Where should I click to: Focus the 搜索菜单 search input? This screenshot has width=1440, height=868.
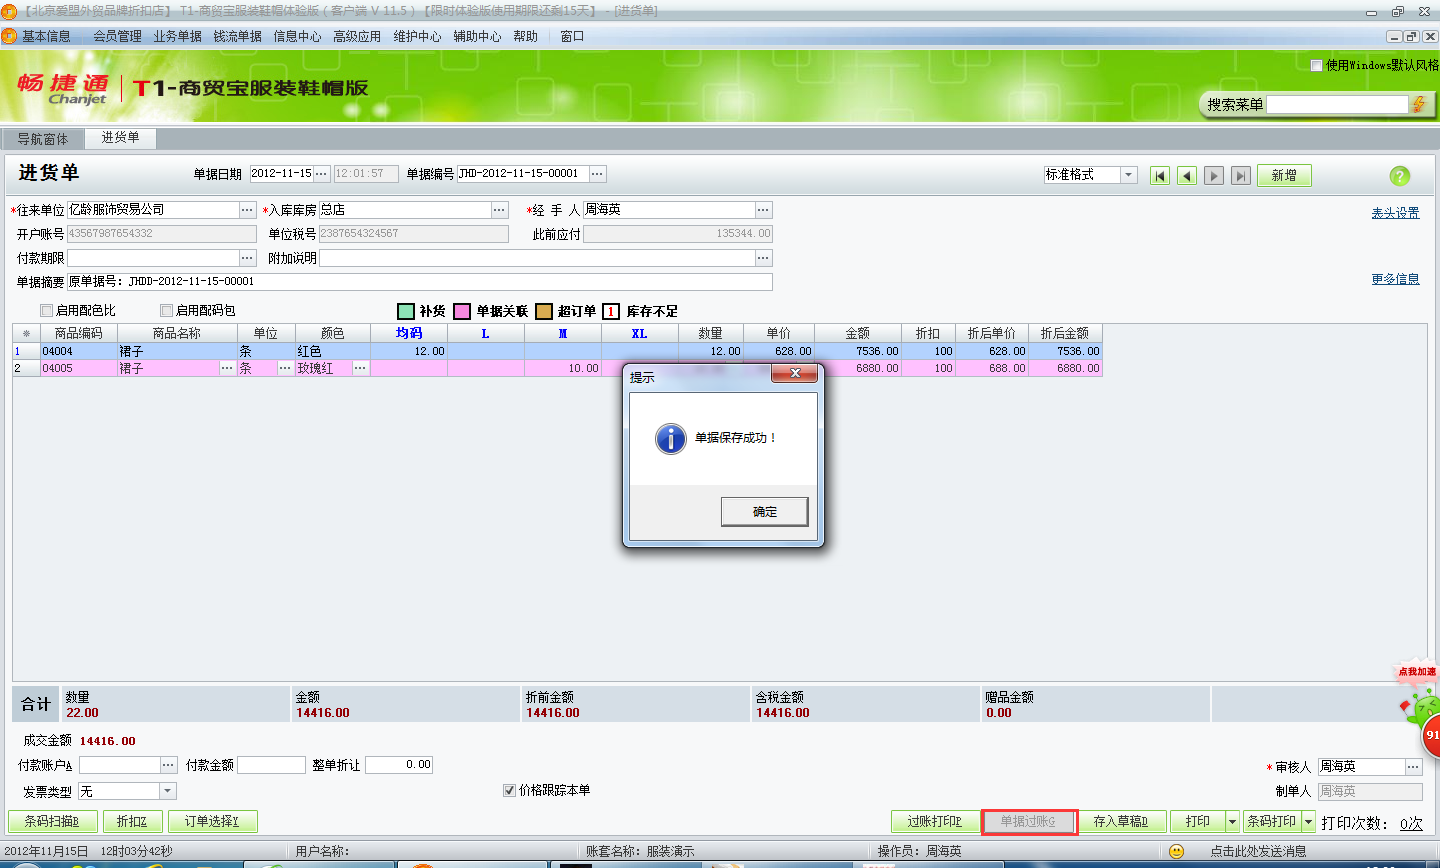1338,104
